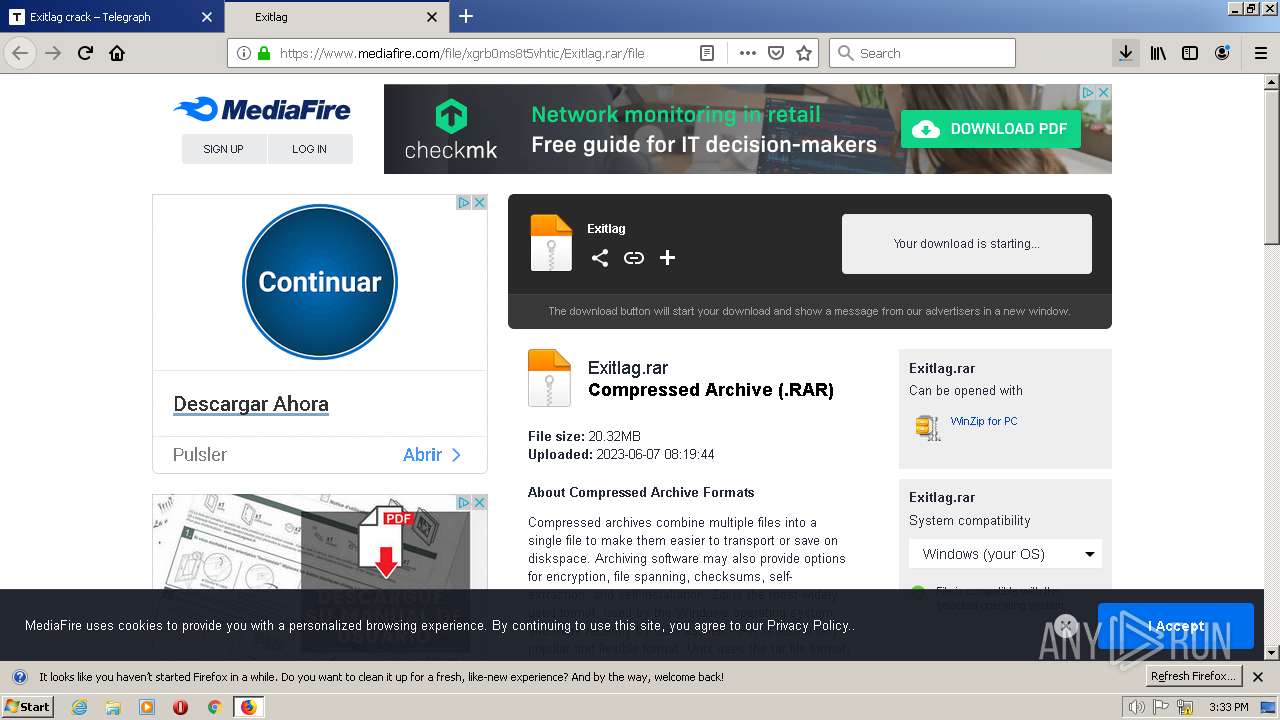Open the downloads panel arrow
This screenshot has width=1280, height=720.
point(1125,53)
